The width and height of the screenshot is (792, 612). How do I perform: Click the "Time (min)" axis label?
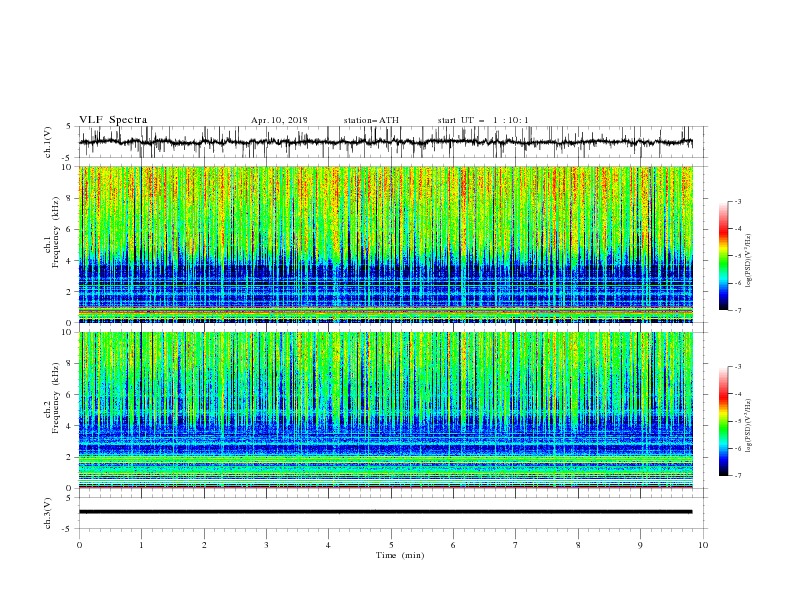[x=400, y=555]
